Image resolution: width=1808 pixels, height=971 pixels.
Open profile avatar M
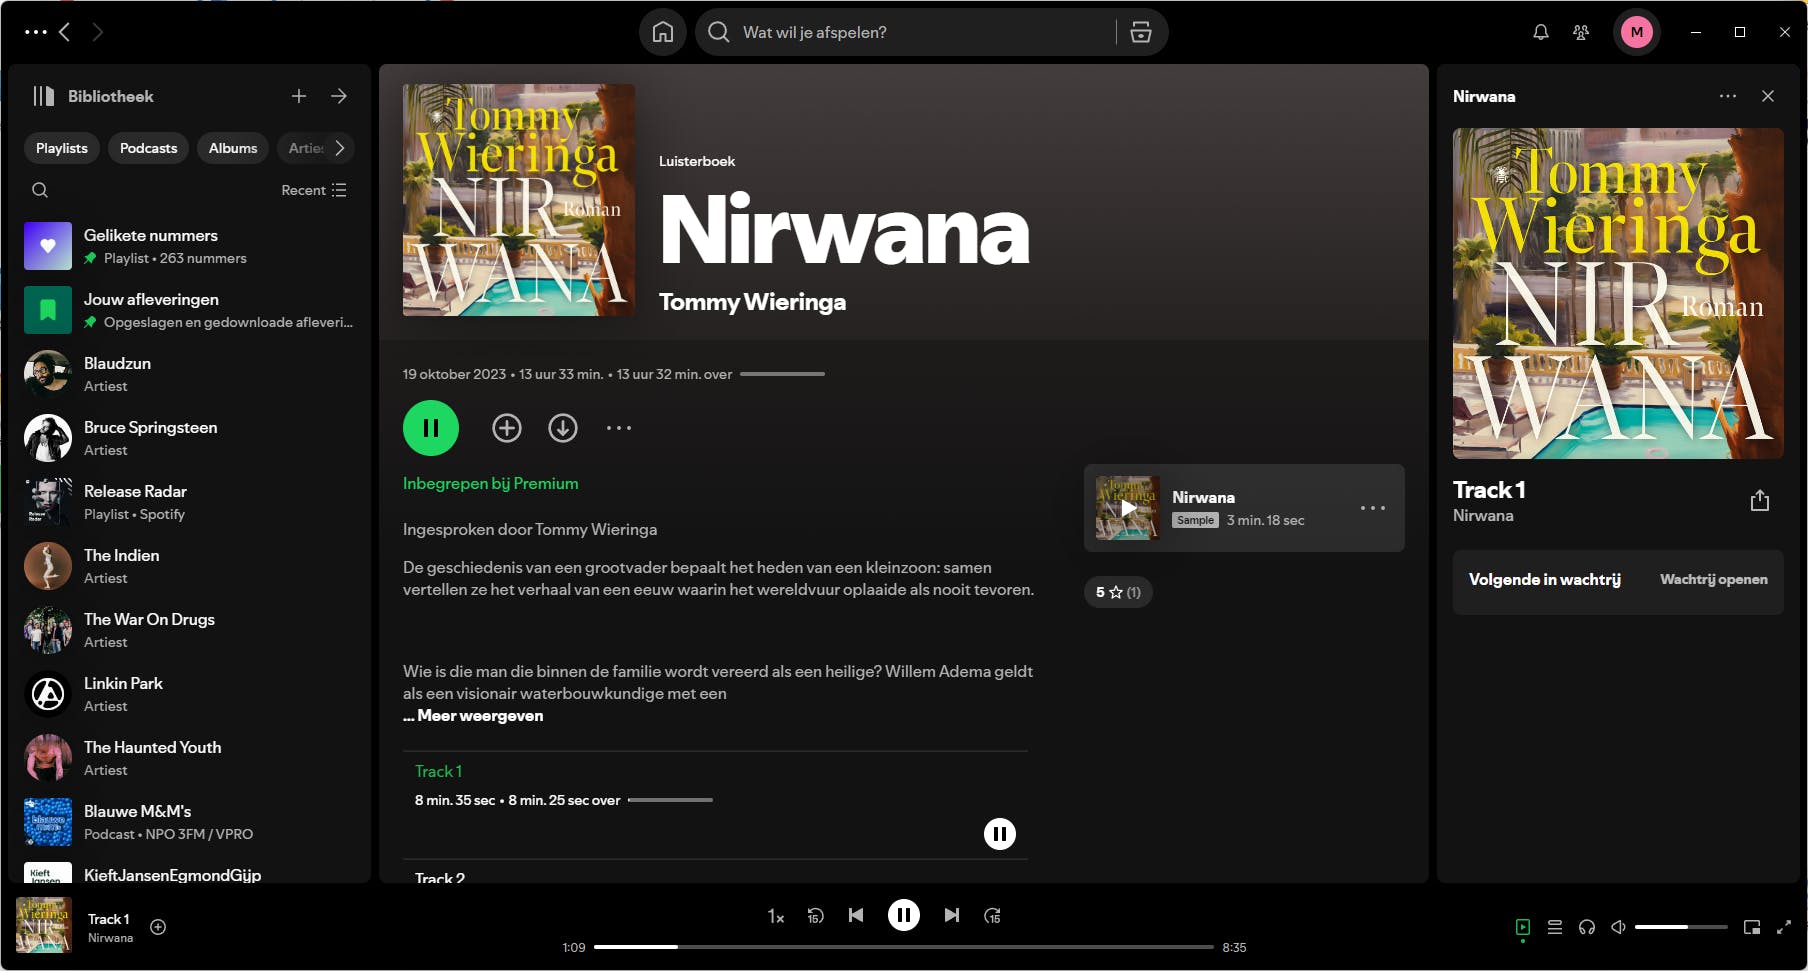pyautogui.click(x=1637, y=32)
